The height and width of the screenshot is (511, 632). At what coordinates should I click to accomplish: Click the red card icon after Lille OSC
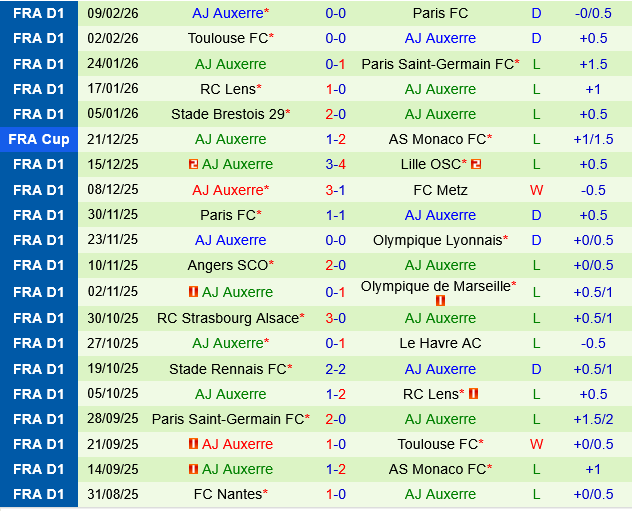(x=477, y=164)
